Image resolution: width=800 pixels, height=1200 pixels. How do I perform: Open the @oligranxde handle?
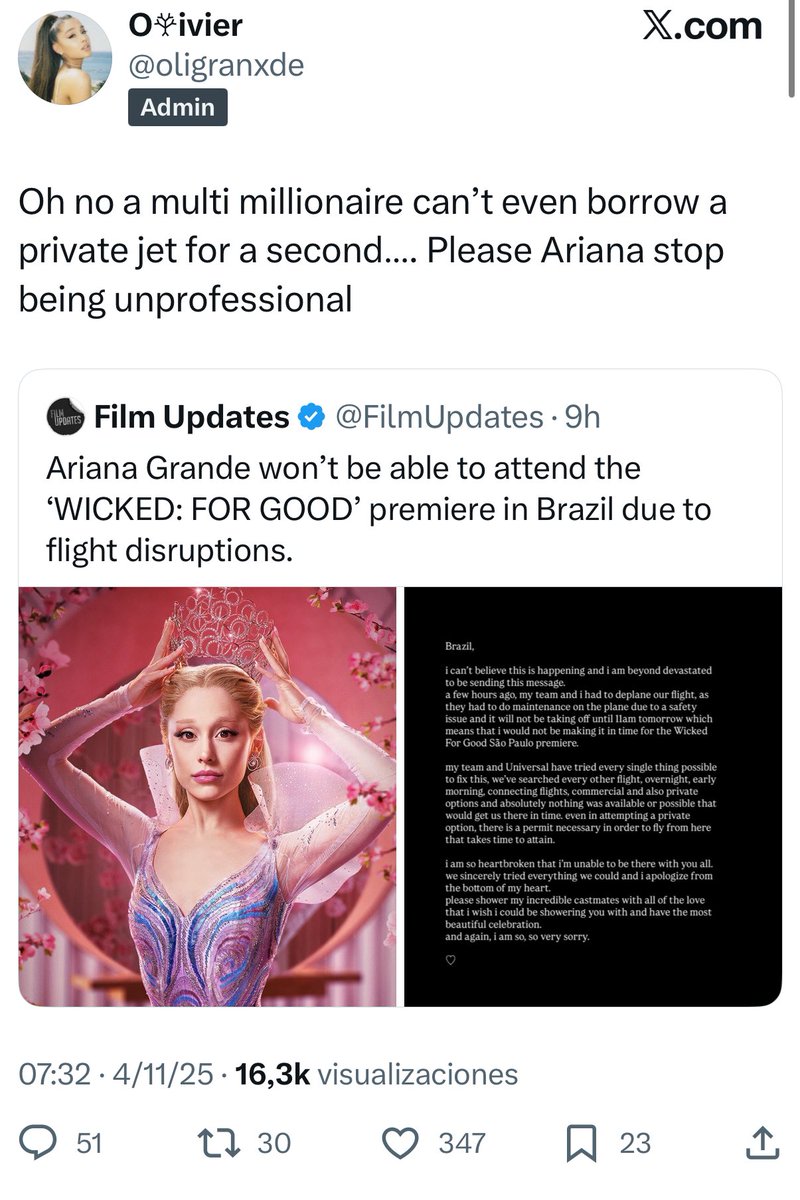216,66
